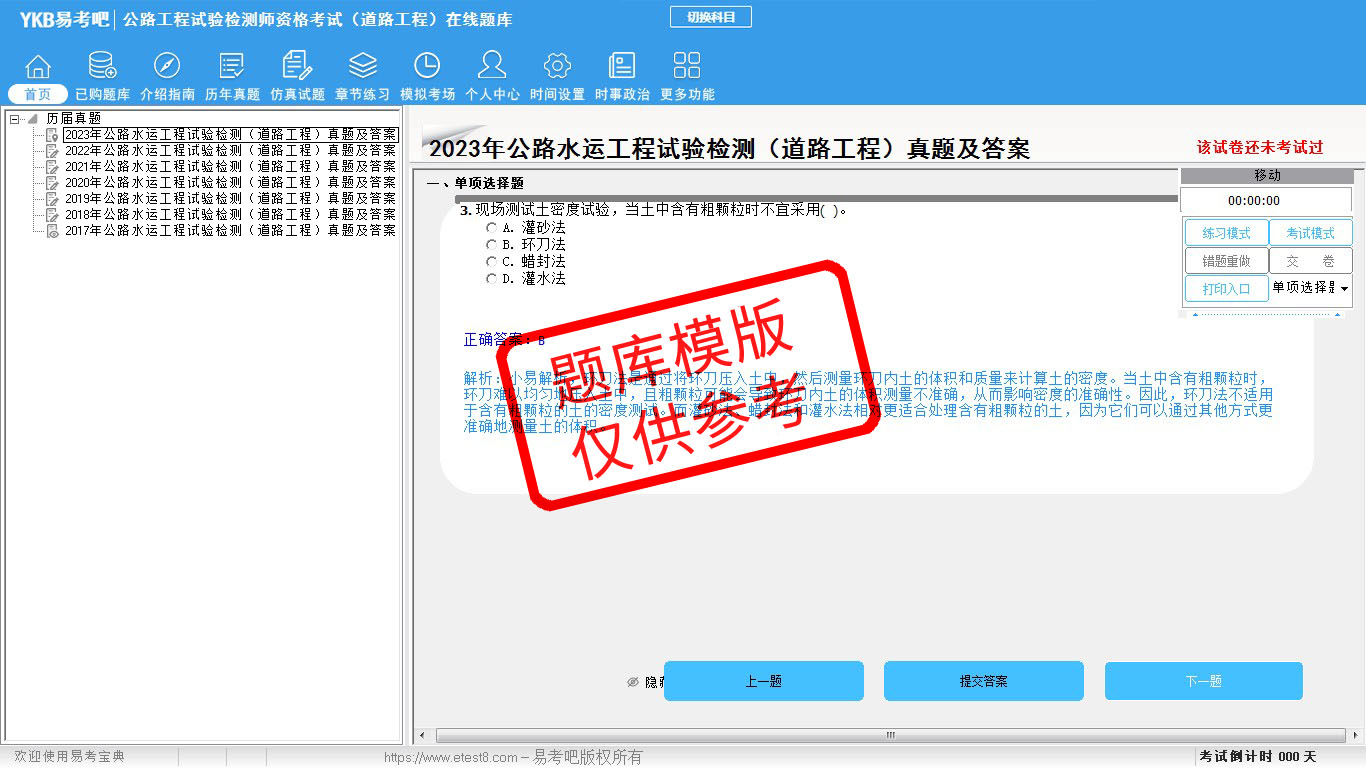Toggle the hide-answer eye icon
The image size is (1366, 768).
point(633,682)
